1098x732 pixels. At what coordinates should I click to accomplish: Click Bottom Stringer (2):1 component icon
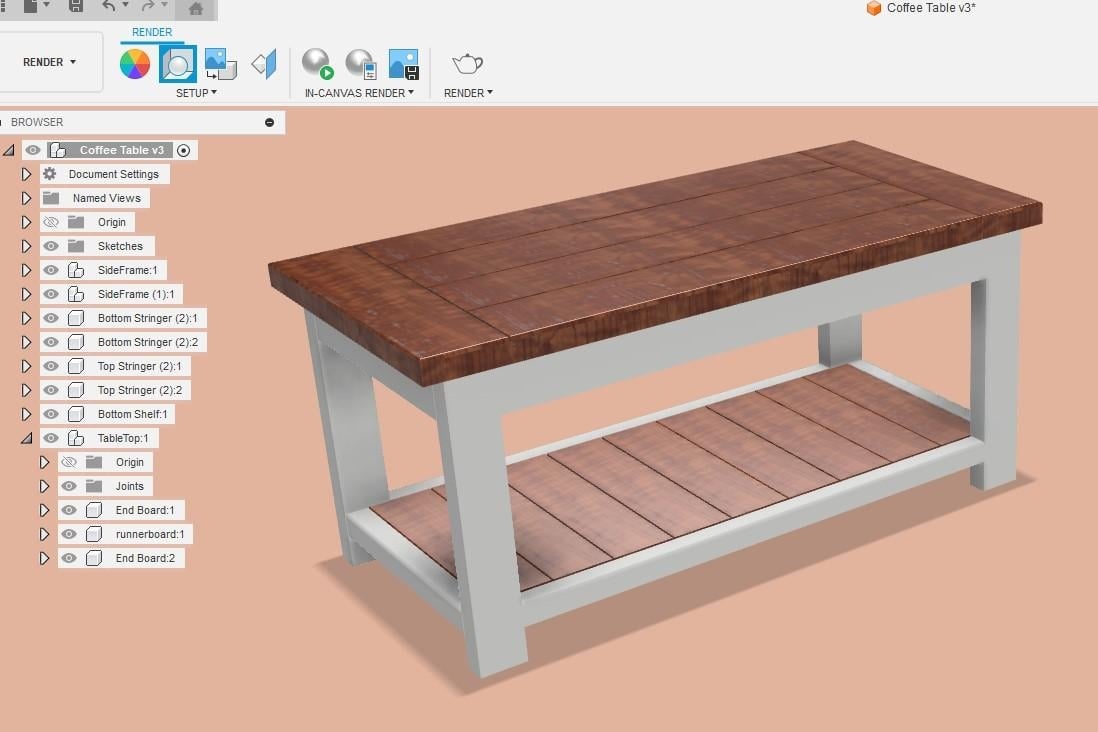76,318
